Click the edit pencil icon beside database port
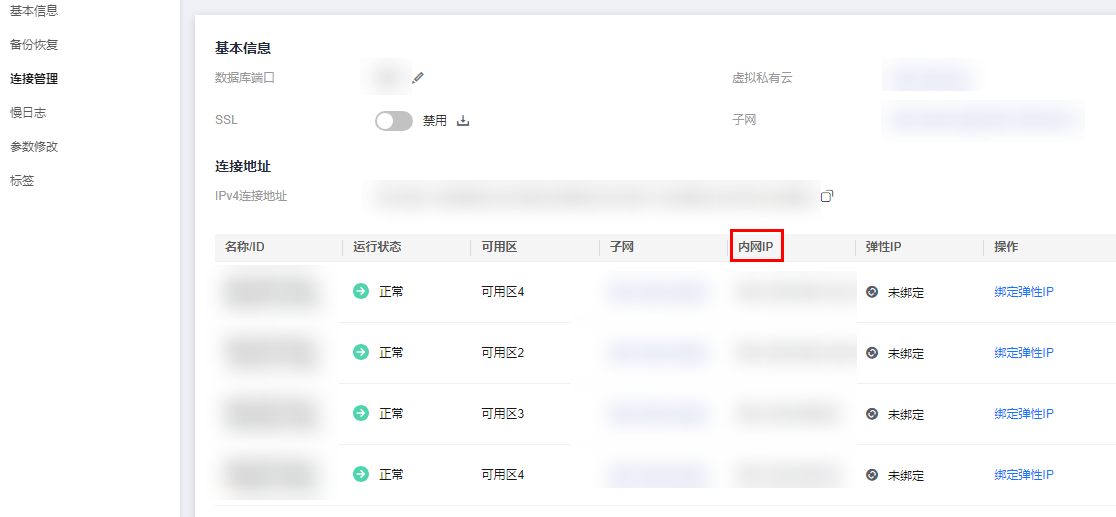 [x=418, y=77]
